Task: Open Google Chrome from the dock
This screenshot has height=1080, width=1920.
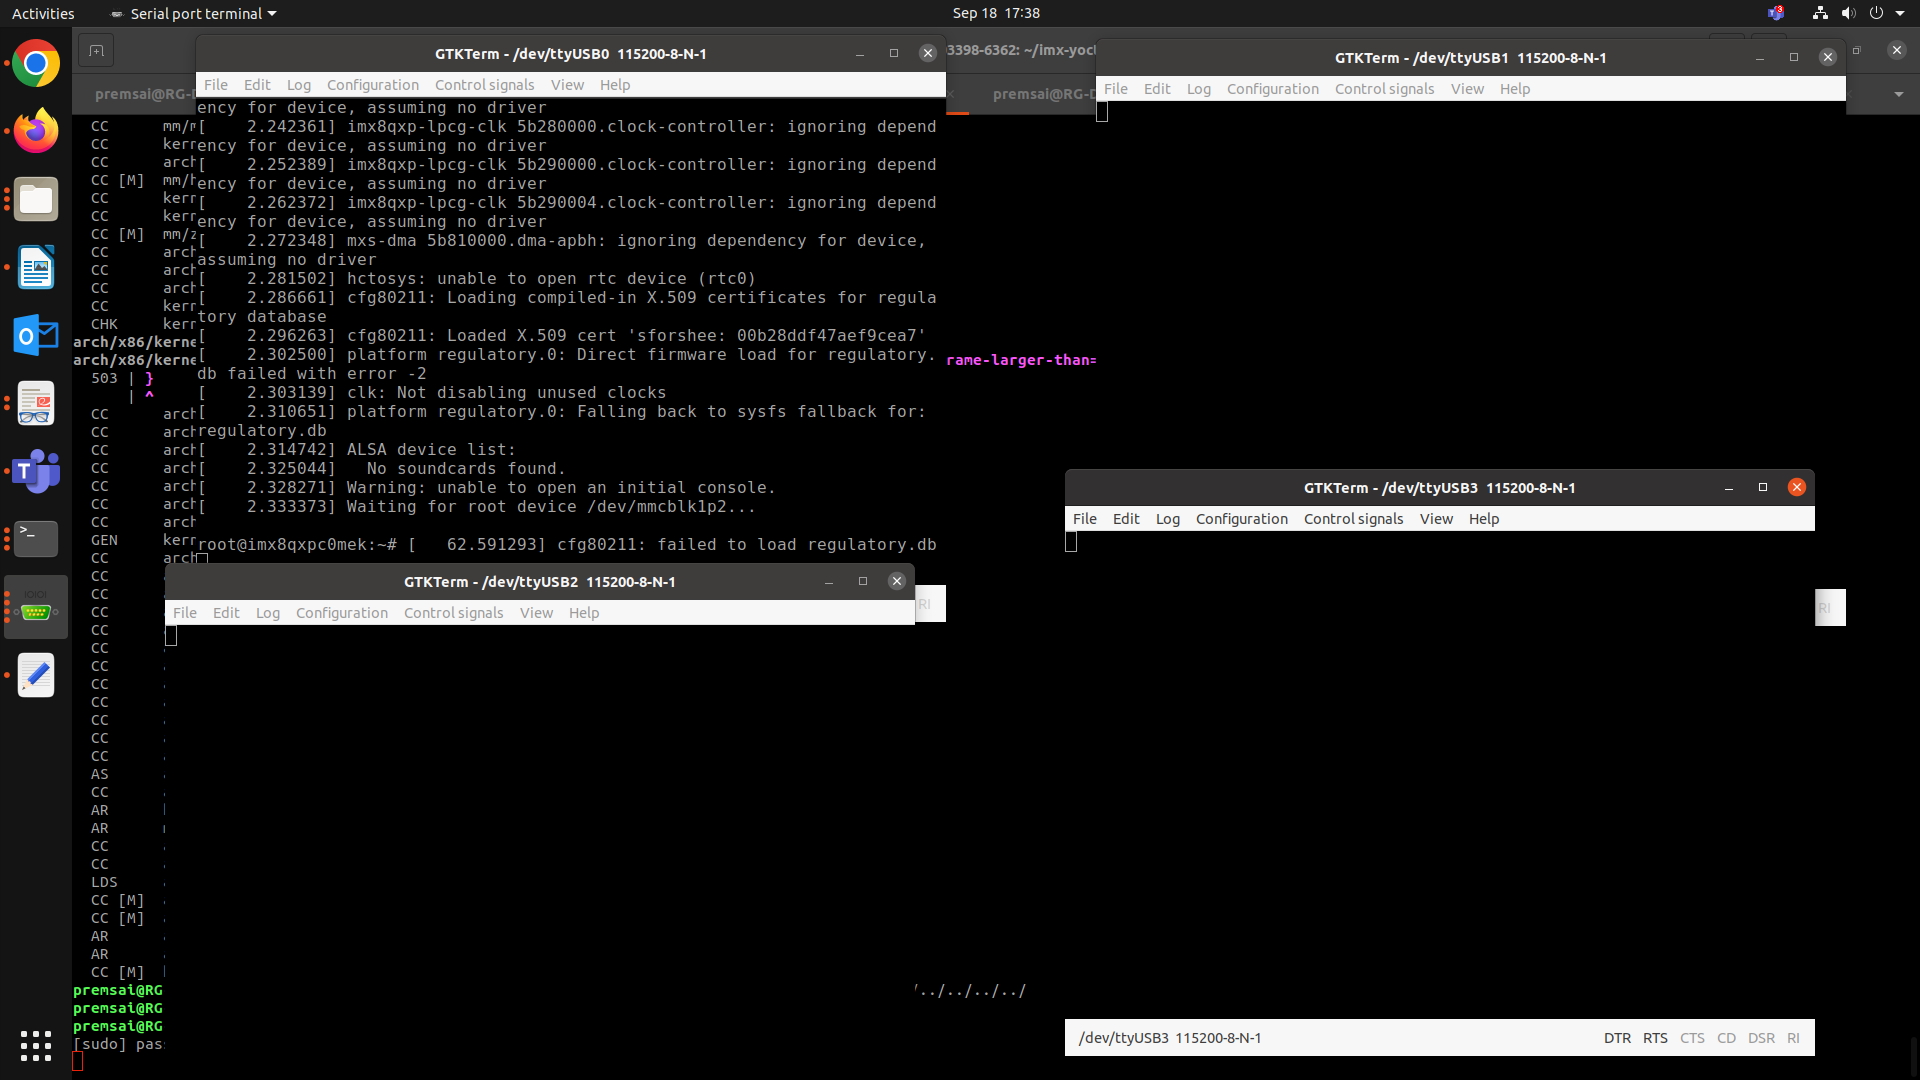Action: pos(36,64)
